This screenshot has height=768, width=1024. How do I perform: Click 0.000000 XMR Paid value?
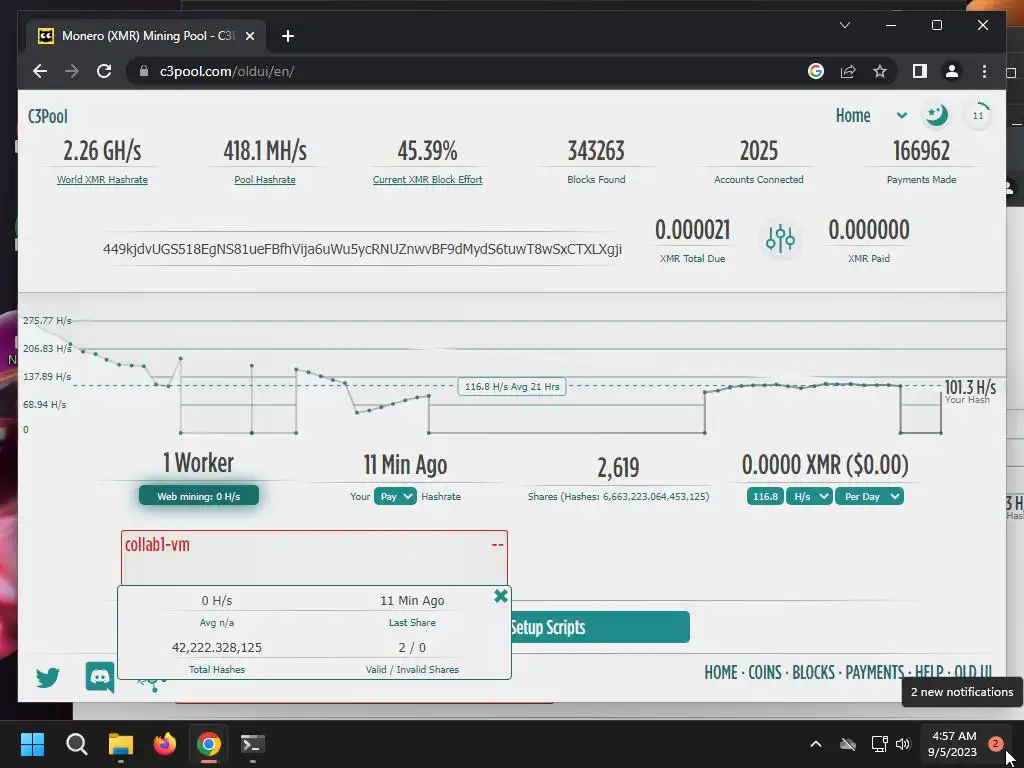click(869, 230)
